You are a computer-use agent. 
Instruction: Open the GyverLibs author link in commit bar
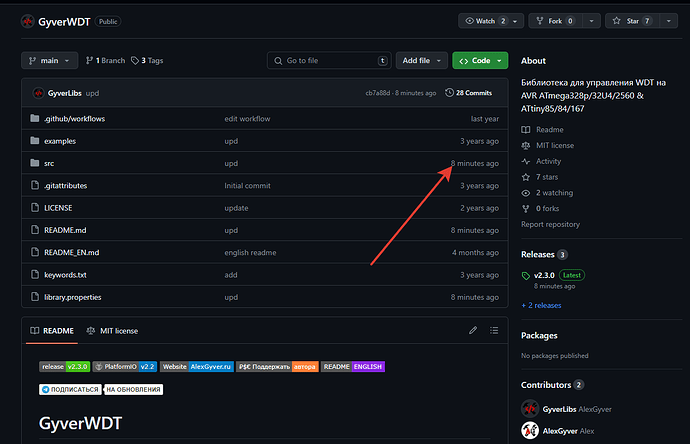click(x=64, y=93)
